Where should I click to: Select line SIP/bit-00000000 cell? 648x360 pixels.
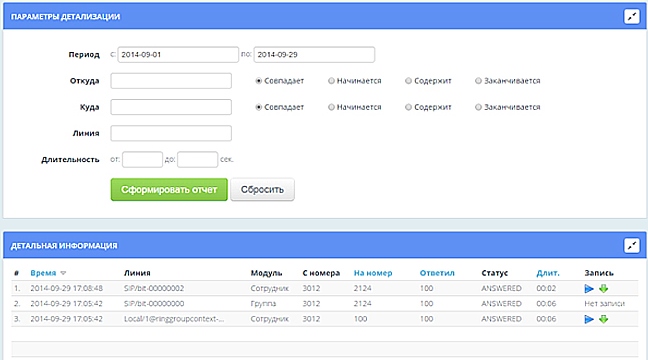[x=154, y=304]
